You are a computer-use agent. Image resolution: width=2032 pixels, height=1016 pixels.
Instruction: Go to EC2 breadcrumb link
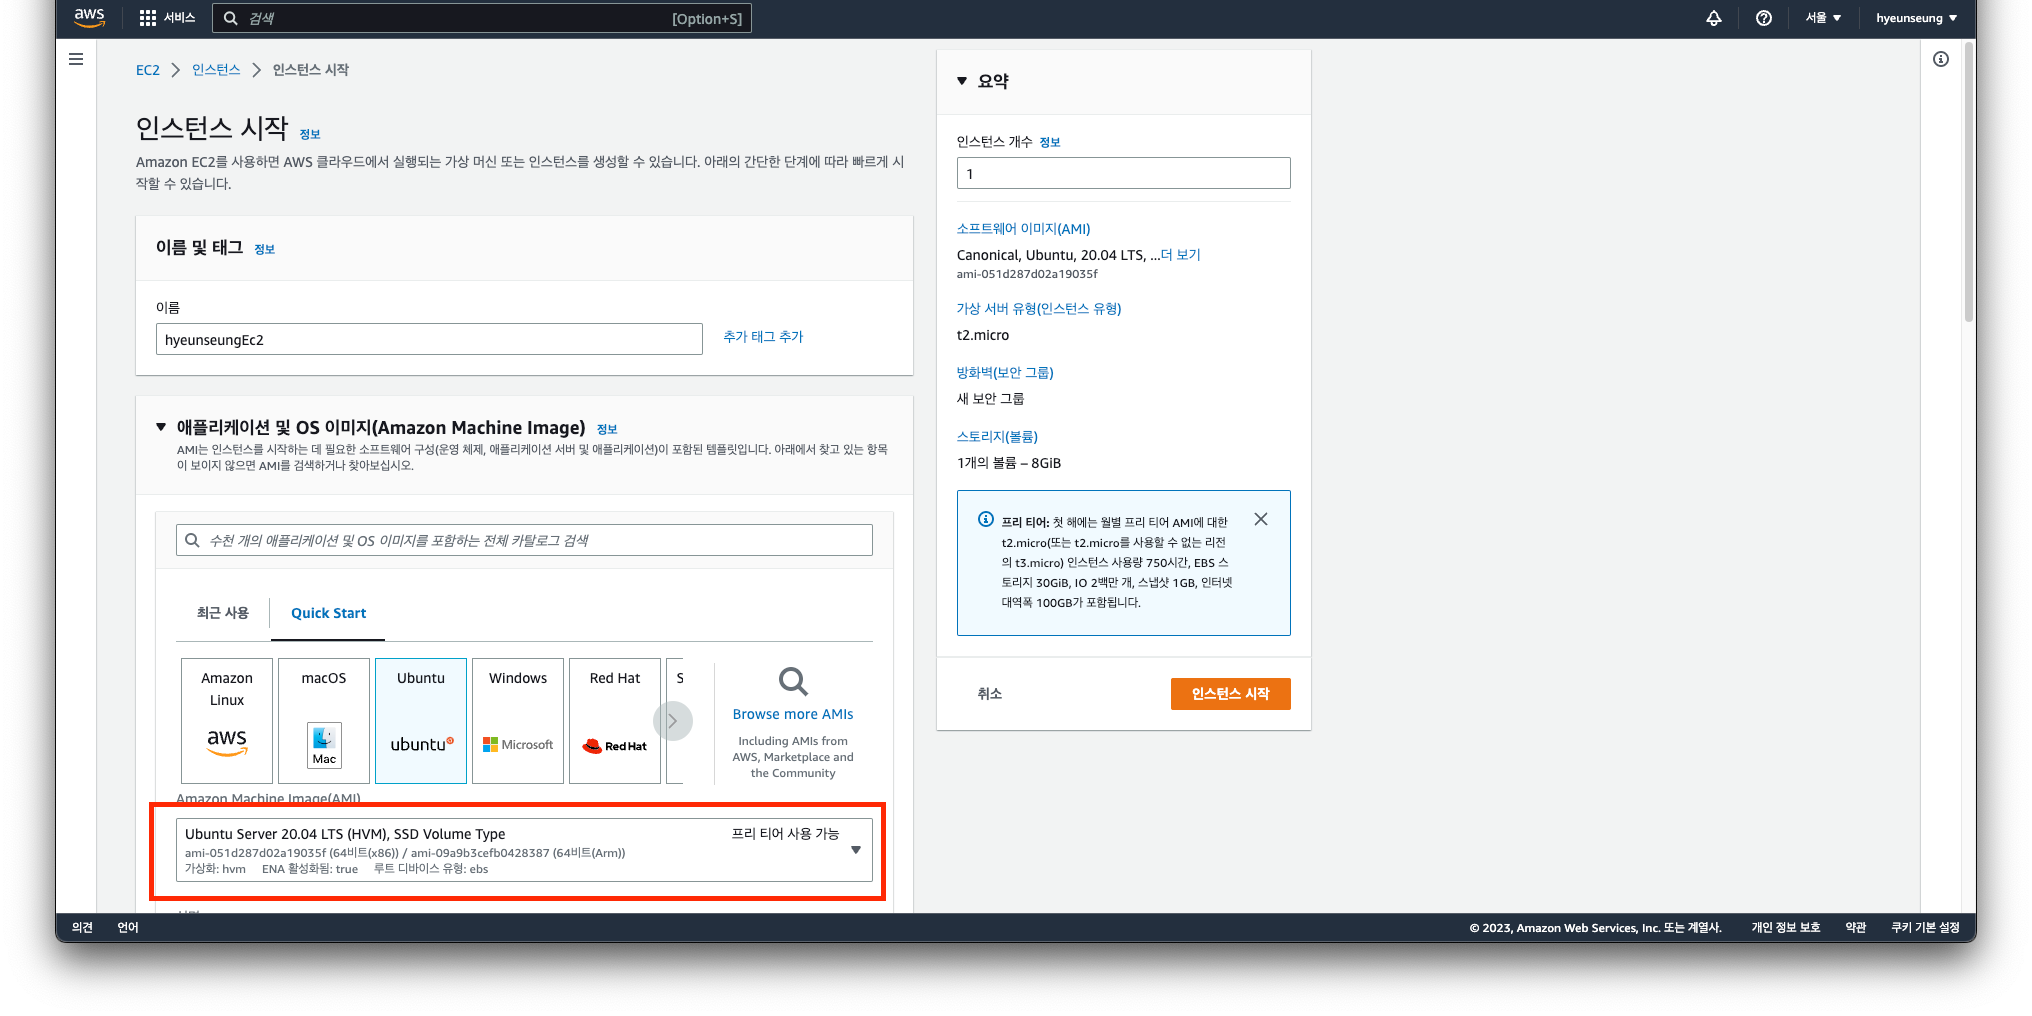(x=148, y=70)
